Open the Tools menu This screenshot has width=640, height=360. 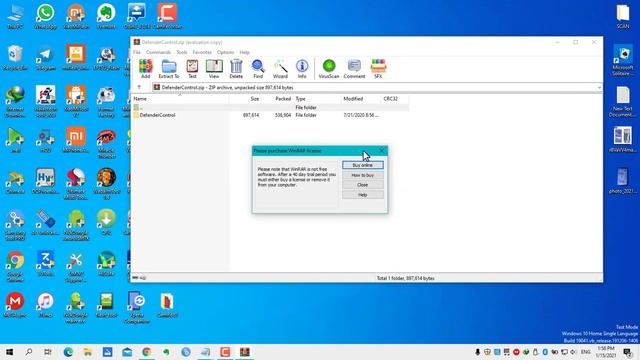pos(182,52)
